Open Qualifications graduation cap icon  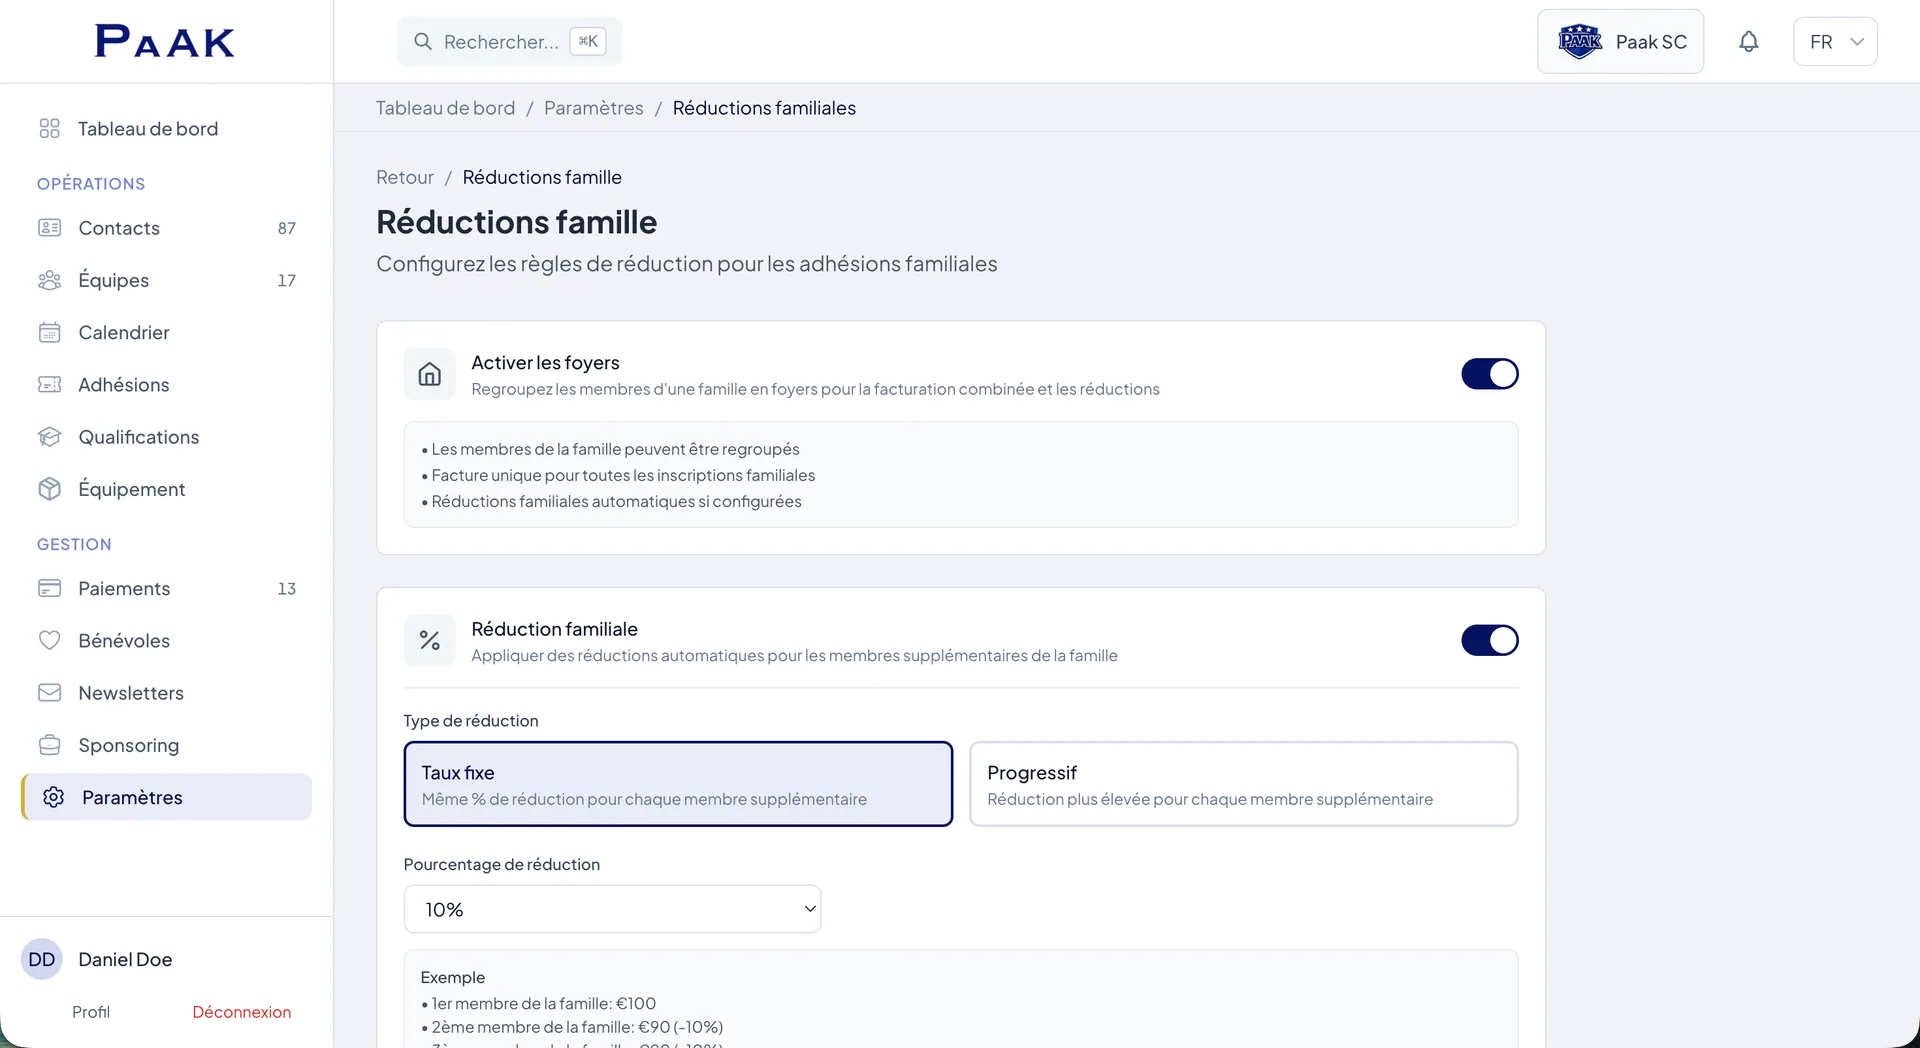coord(50,437)
